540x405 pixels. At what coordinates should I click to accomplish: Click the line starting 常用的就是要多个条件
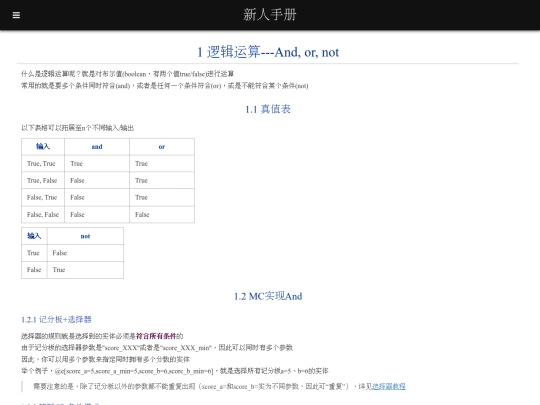pyautogui.click(x=165, y=85)
